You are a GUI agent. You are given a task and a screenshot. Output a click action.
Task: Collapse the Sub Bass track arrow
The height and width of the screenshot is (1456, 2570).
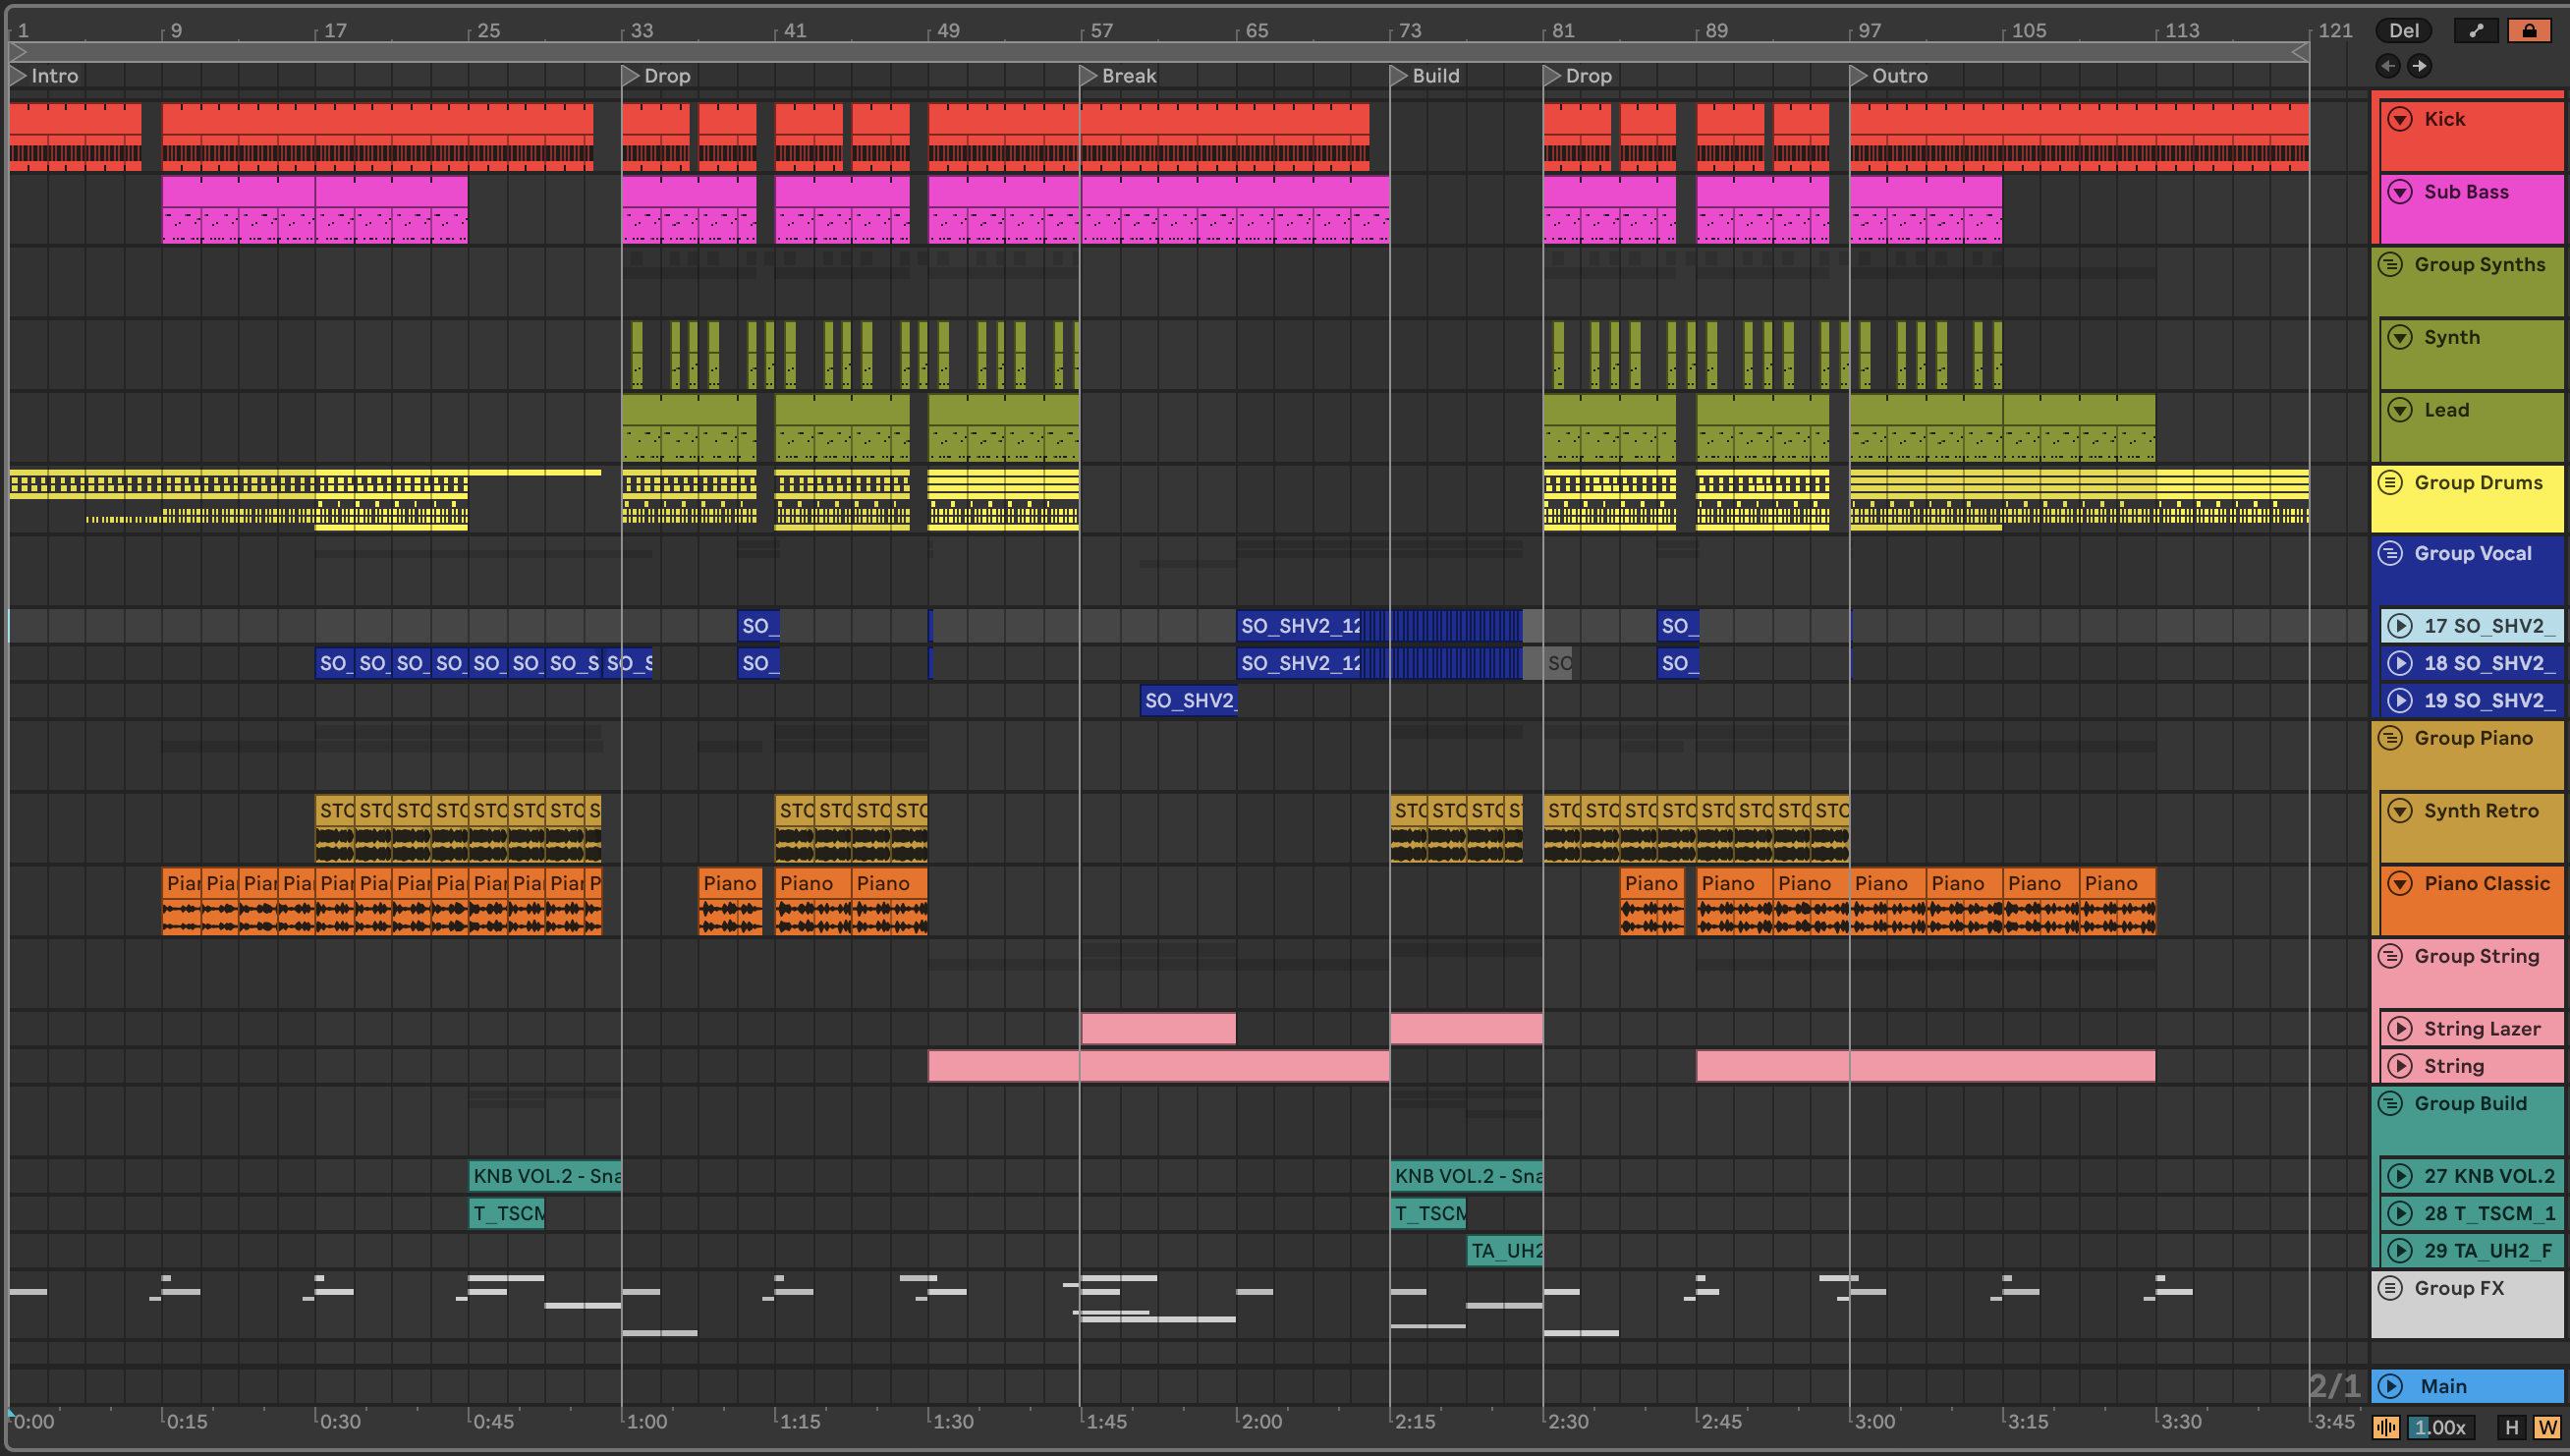click(x=2400, y=192)
